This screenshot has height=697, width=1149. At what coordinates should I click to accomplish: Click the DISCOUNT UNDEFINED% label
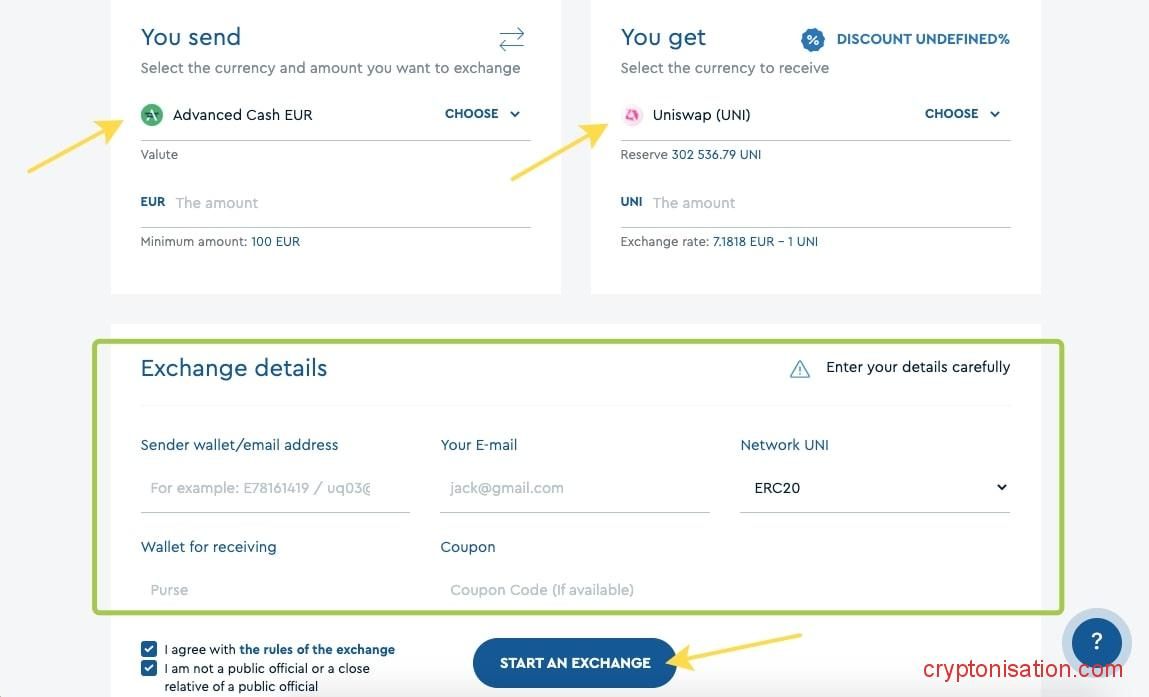[923, 40]
